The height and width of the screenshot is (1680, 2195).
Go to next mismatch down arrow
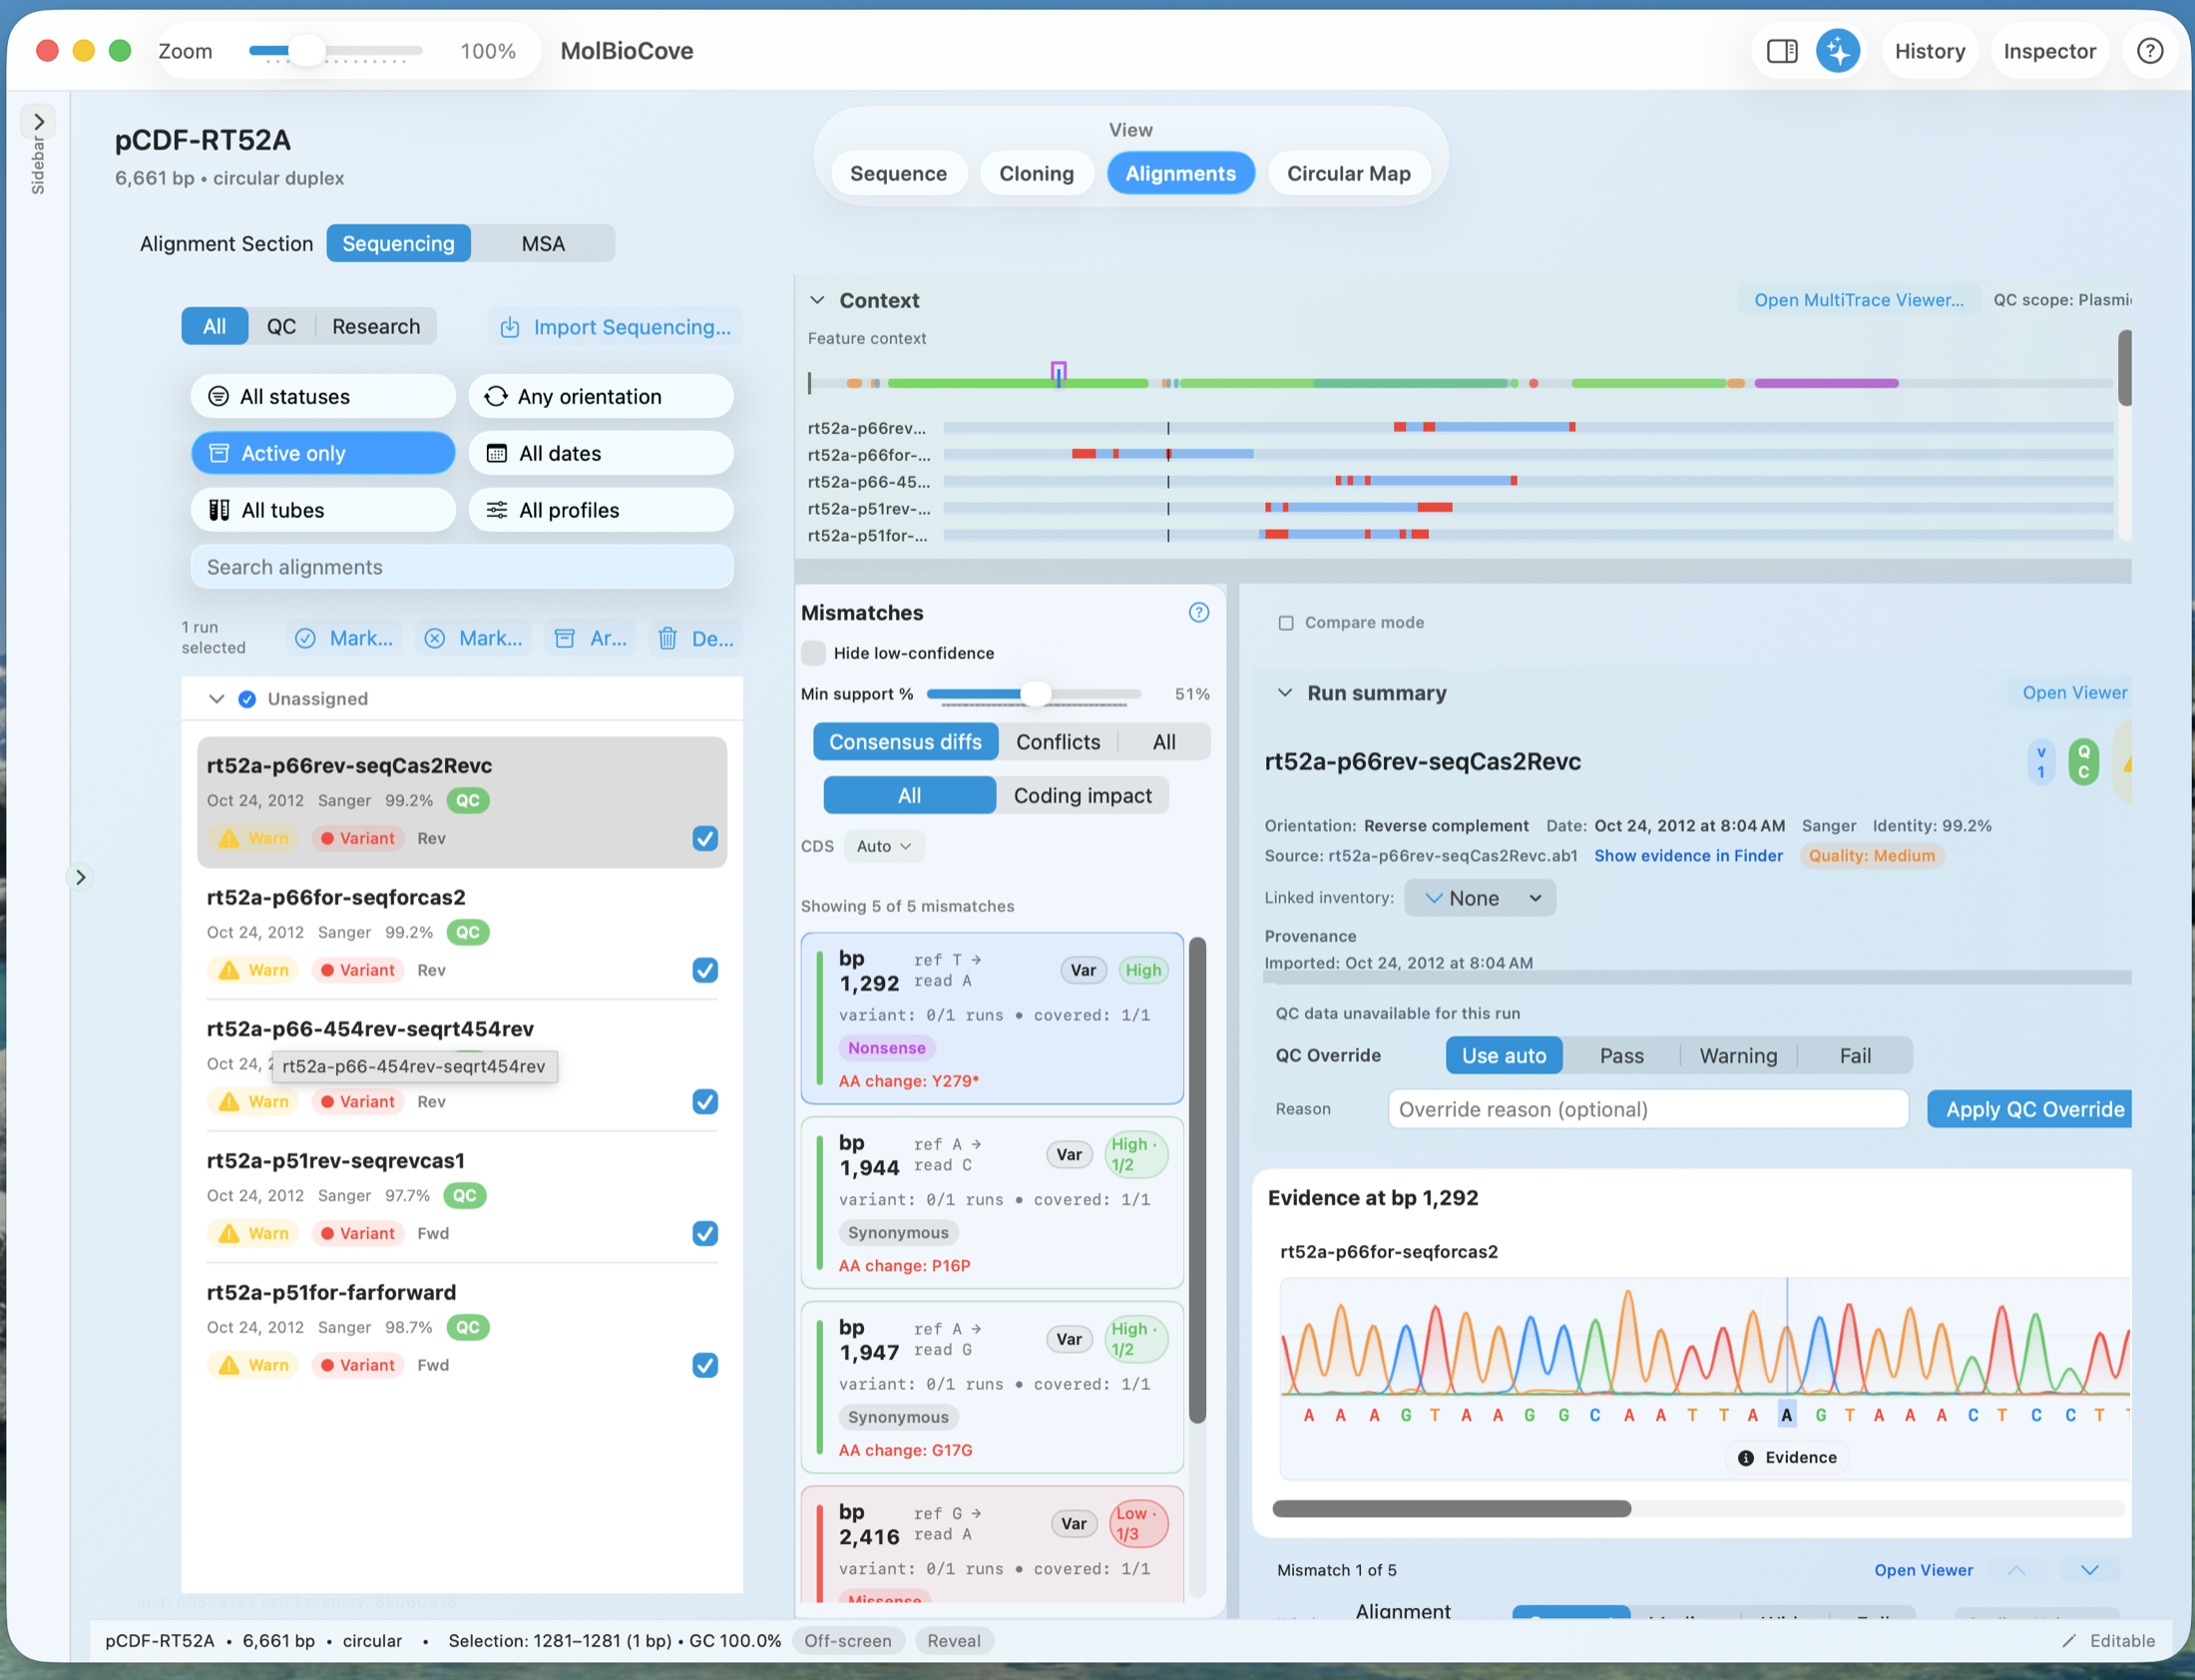(x=2089, y=1569)
